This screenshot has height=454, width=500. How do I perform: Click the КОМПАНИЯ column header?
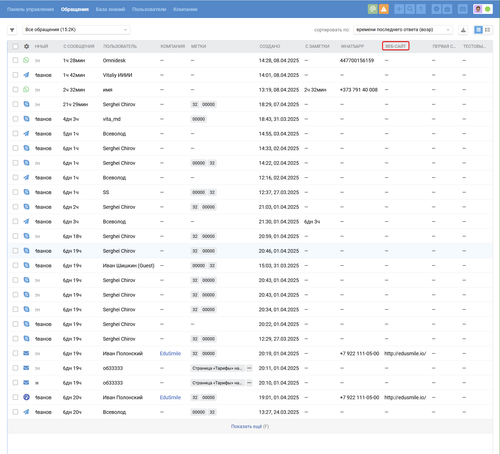click(x=173, y=46)
